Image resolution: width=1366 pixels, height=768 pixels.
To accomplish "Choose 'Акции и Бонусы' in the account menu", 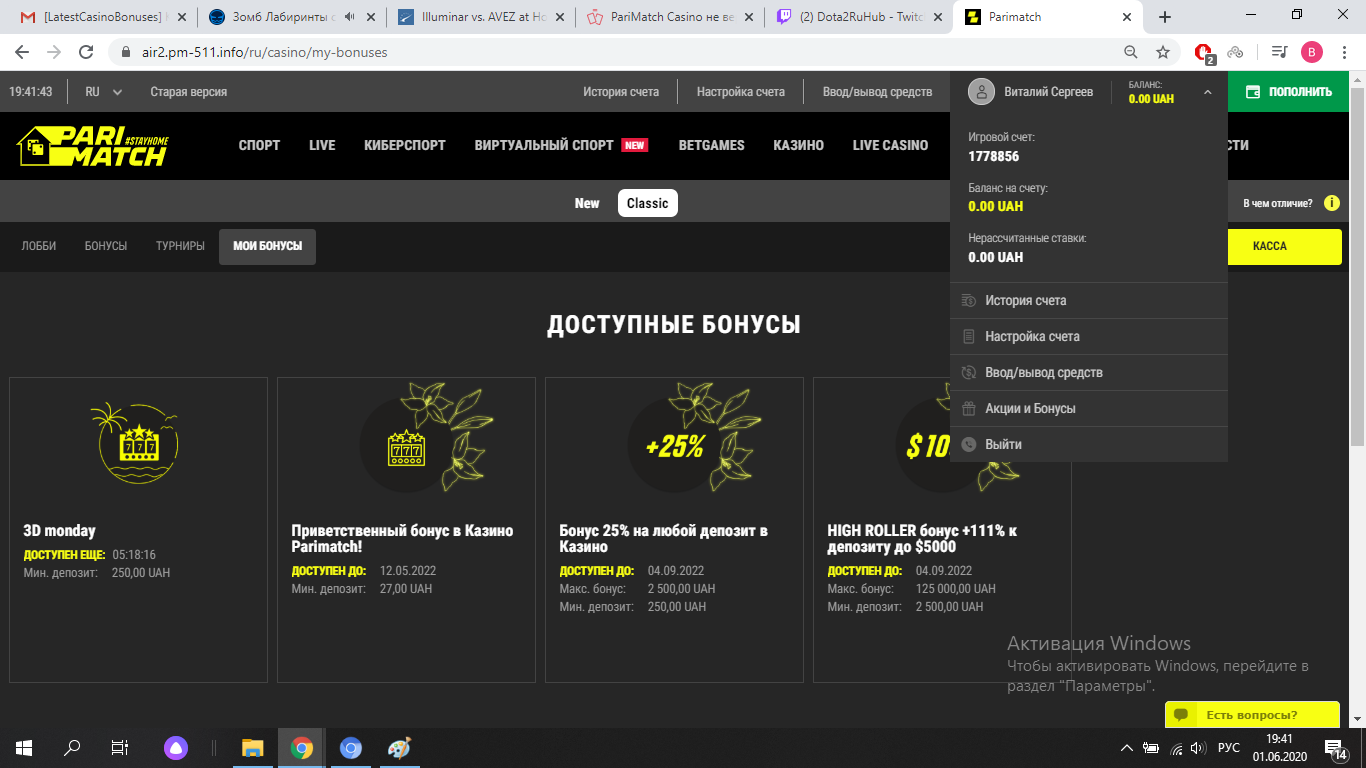I will [1089, 409].
